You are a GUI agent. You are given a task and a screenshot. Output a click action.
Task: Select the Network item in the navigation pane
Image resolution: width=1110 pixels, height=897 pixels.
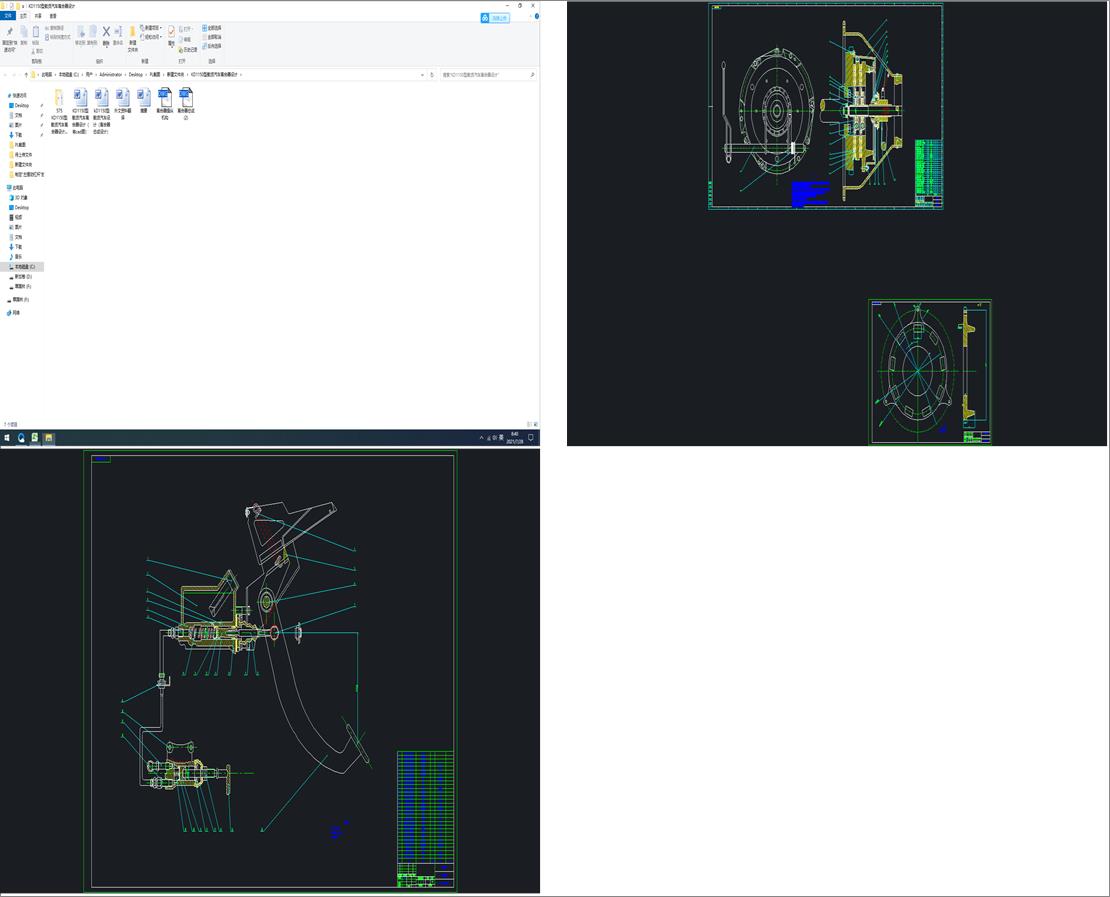click(x=14, y=313)
